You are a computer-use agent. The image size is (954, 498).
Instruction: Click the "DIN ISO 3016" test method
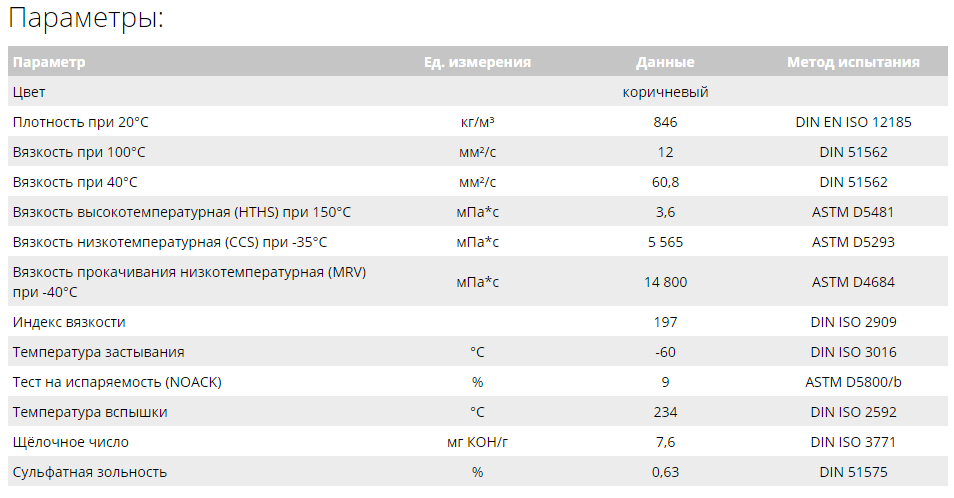click(853, 352)
